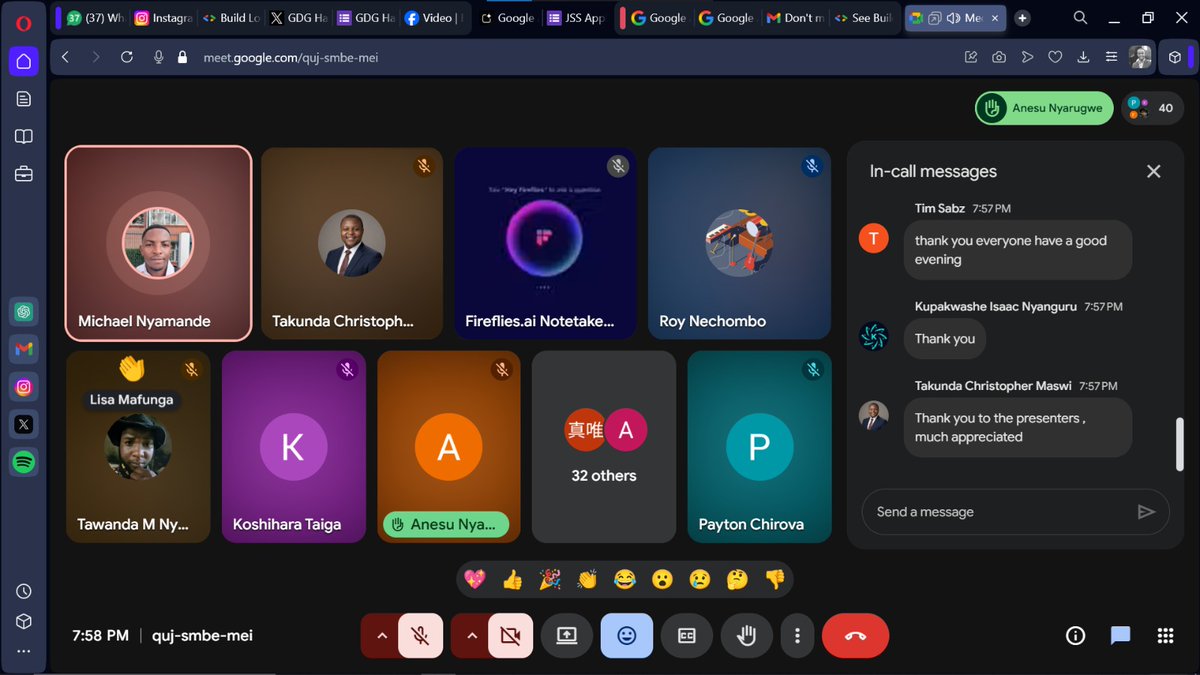The width and height of the screenshot is (1200, 675).
Task: Click muted mic icon on Roy Nechombo tile
Action: tap(812, 166)
